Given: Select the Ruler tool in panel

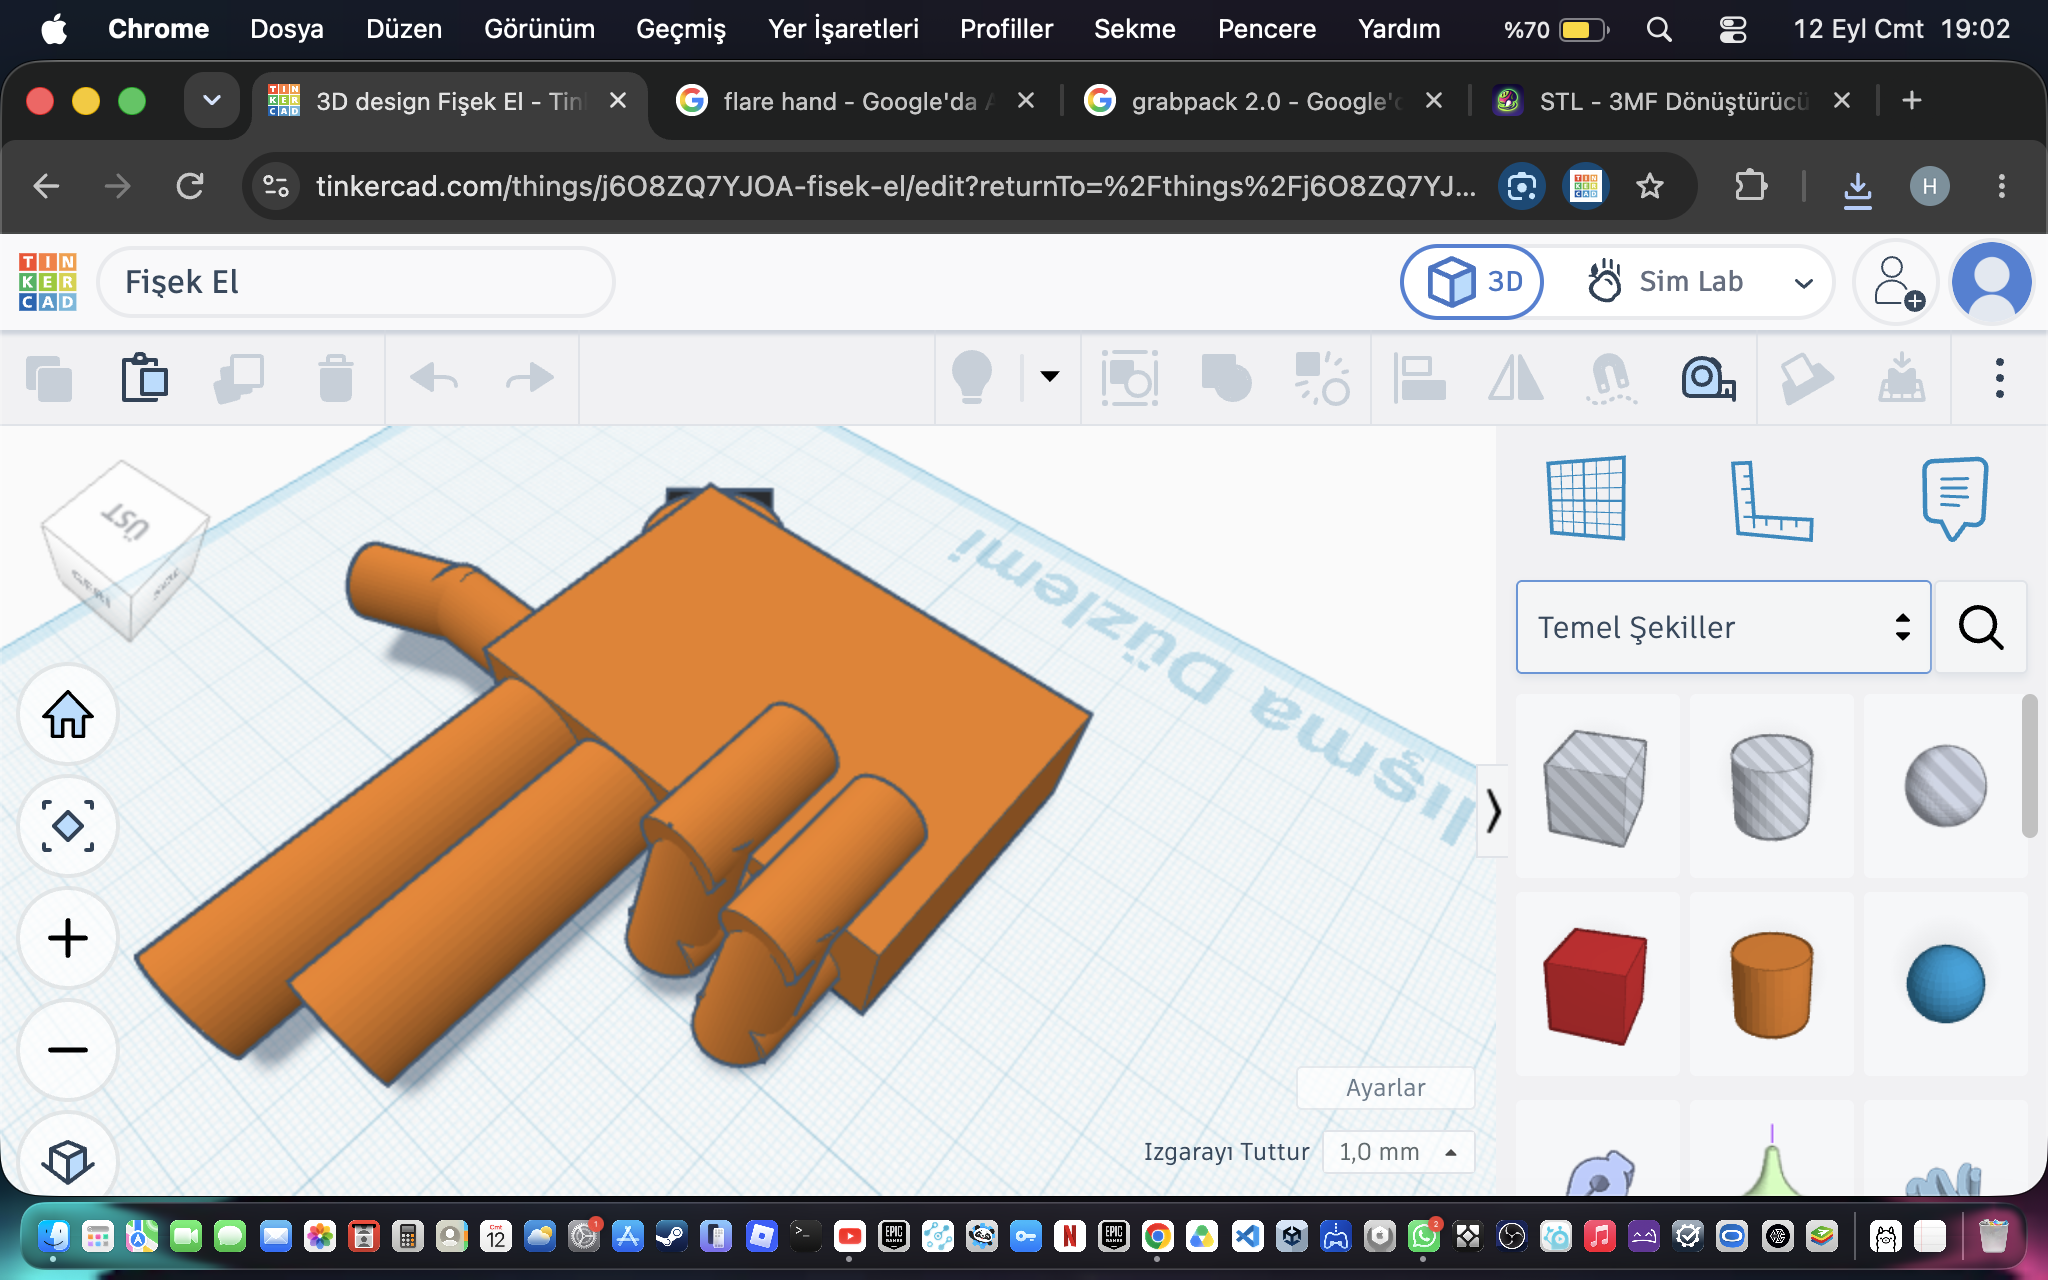Looking at the screenshot, I should tap(1771, 500).
